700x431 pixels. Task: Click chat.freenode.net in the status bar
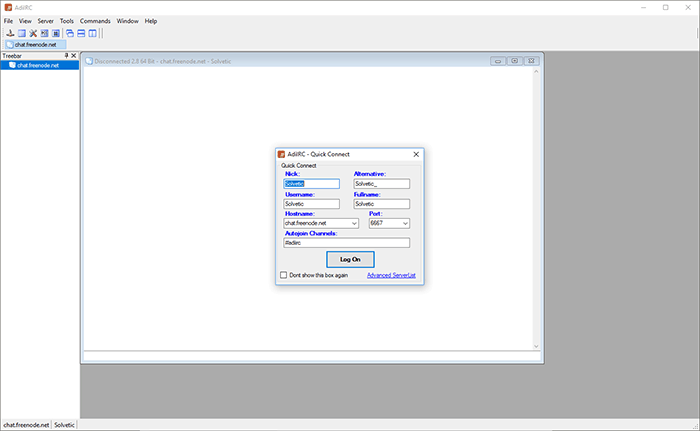click(x=26, y=425)
